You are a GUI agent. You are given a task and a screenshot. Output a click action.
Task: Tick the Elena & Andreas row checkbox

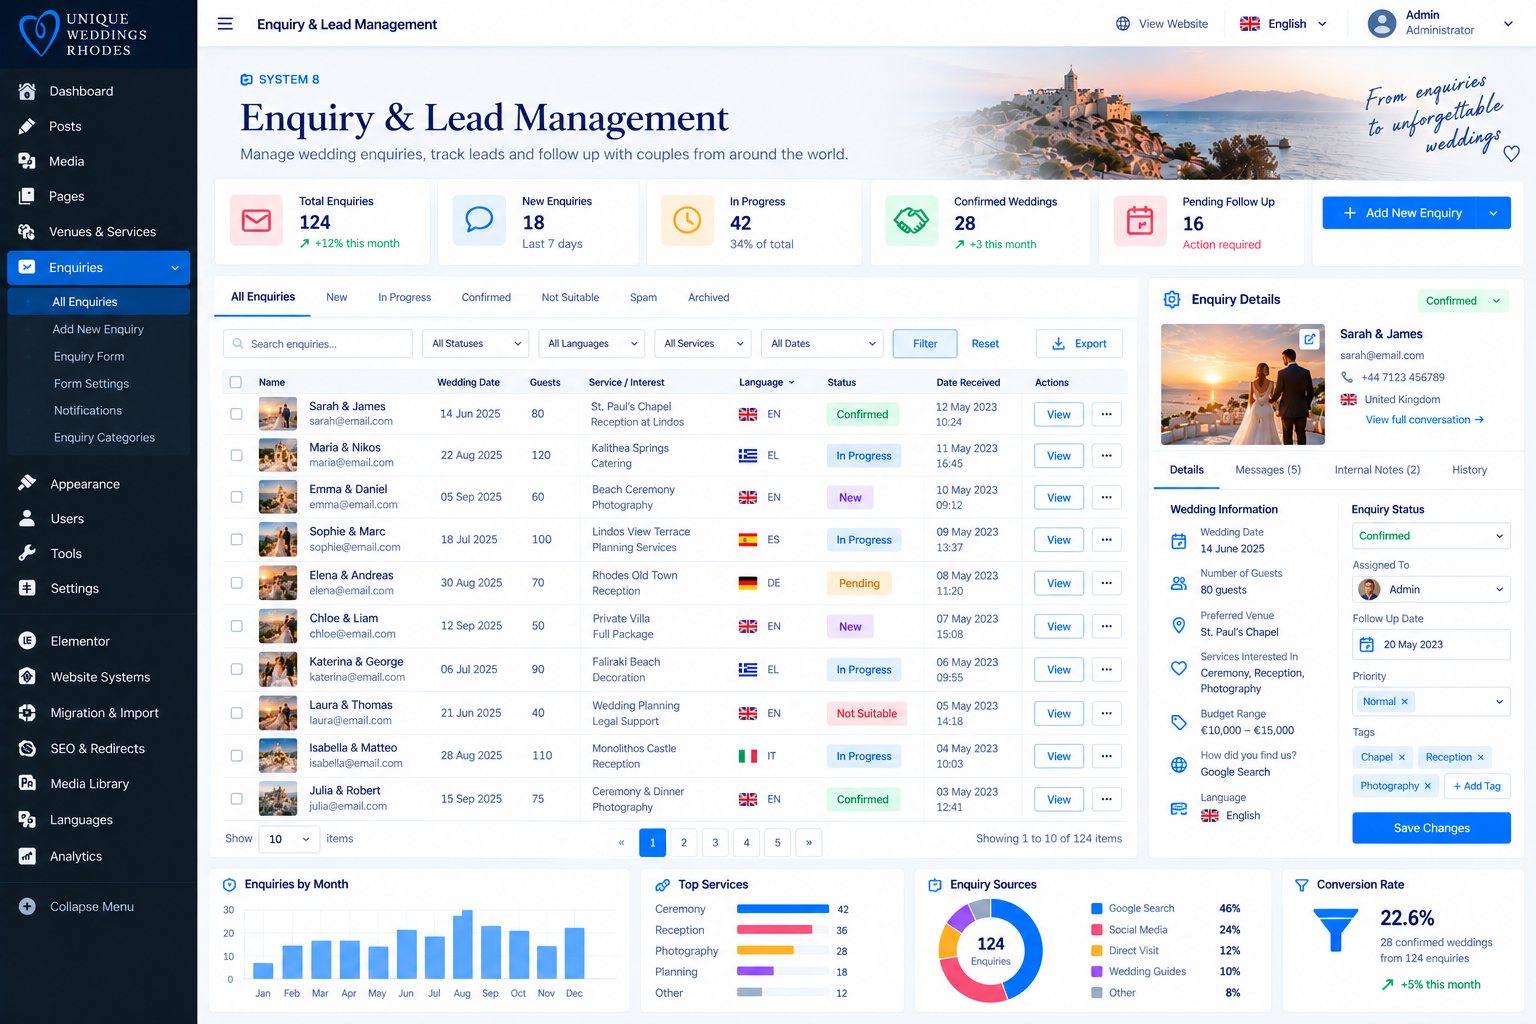[x=236, y=583]
